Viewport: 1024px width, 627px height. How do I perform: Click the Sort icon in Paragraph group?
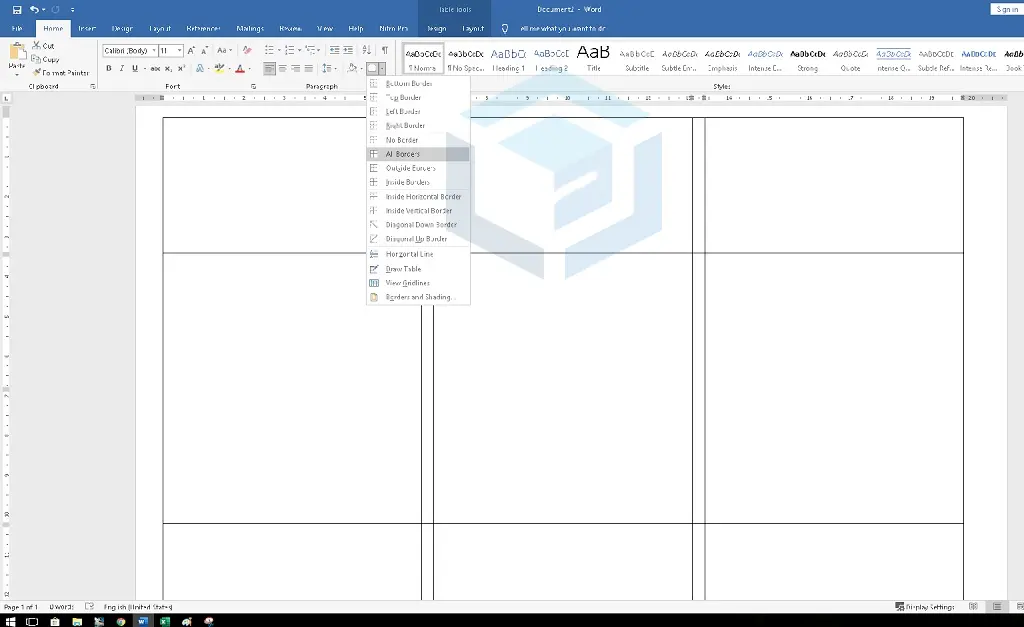[367, 50]
